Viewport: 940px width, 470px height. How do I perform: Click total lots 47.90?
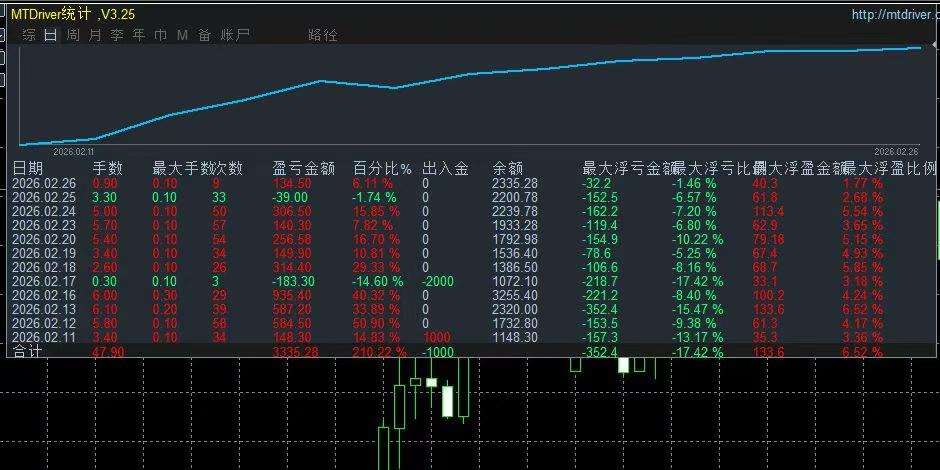click(109, 352)
